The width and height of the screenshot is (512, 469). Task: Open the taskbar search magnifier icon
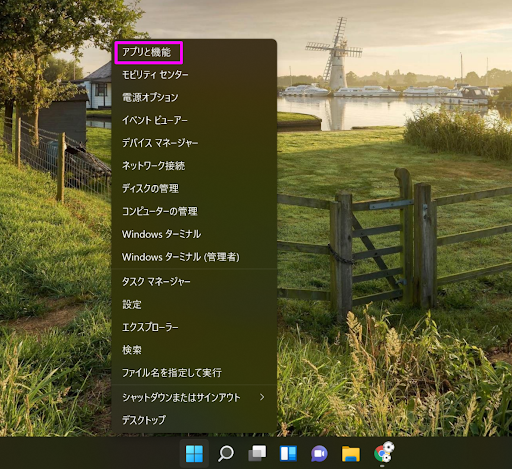coord(226,453)
